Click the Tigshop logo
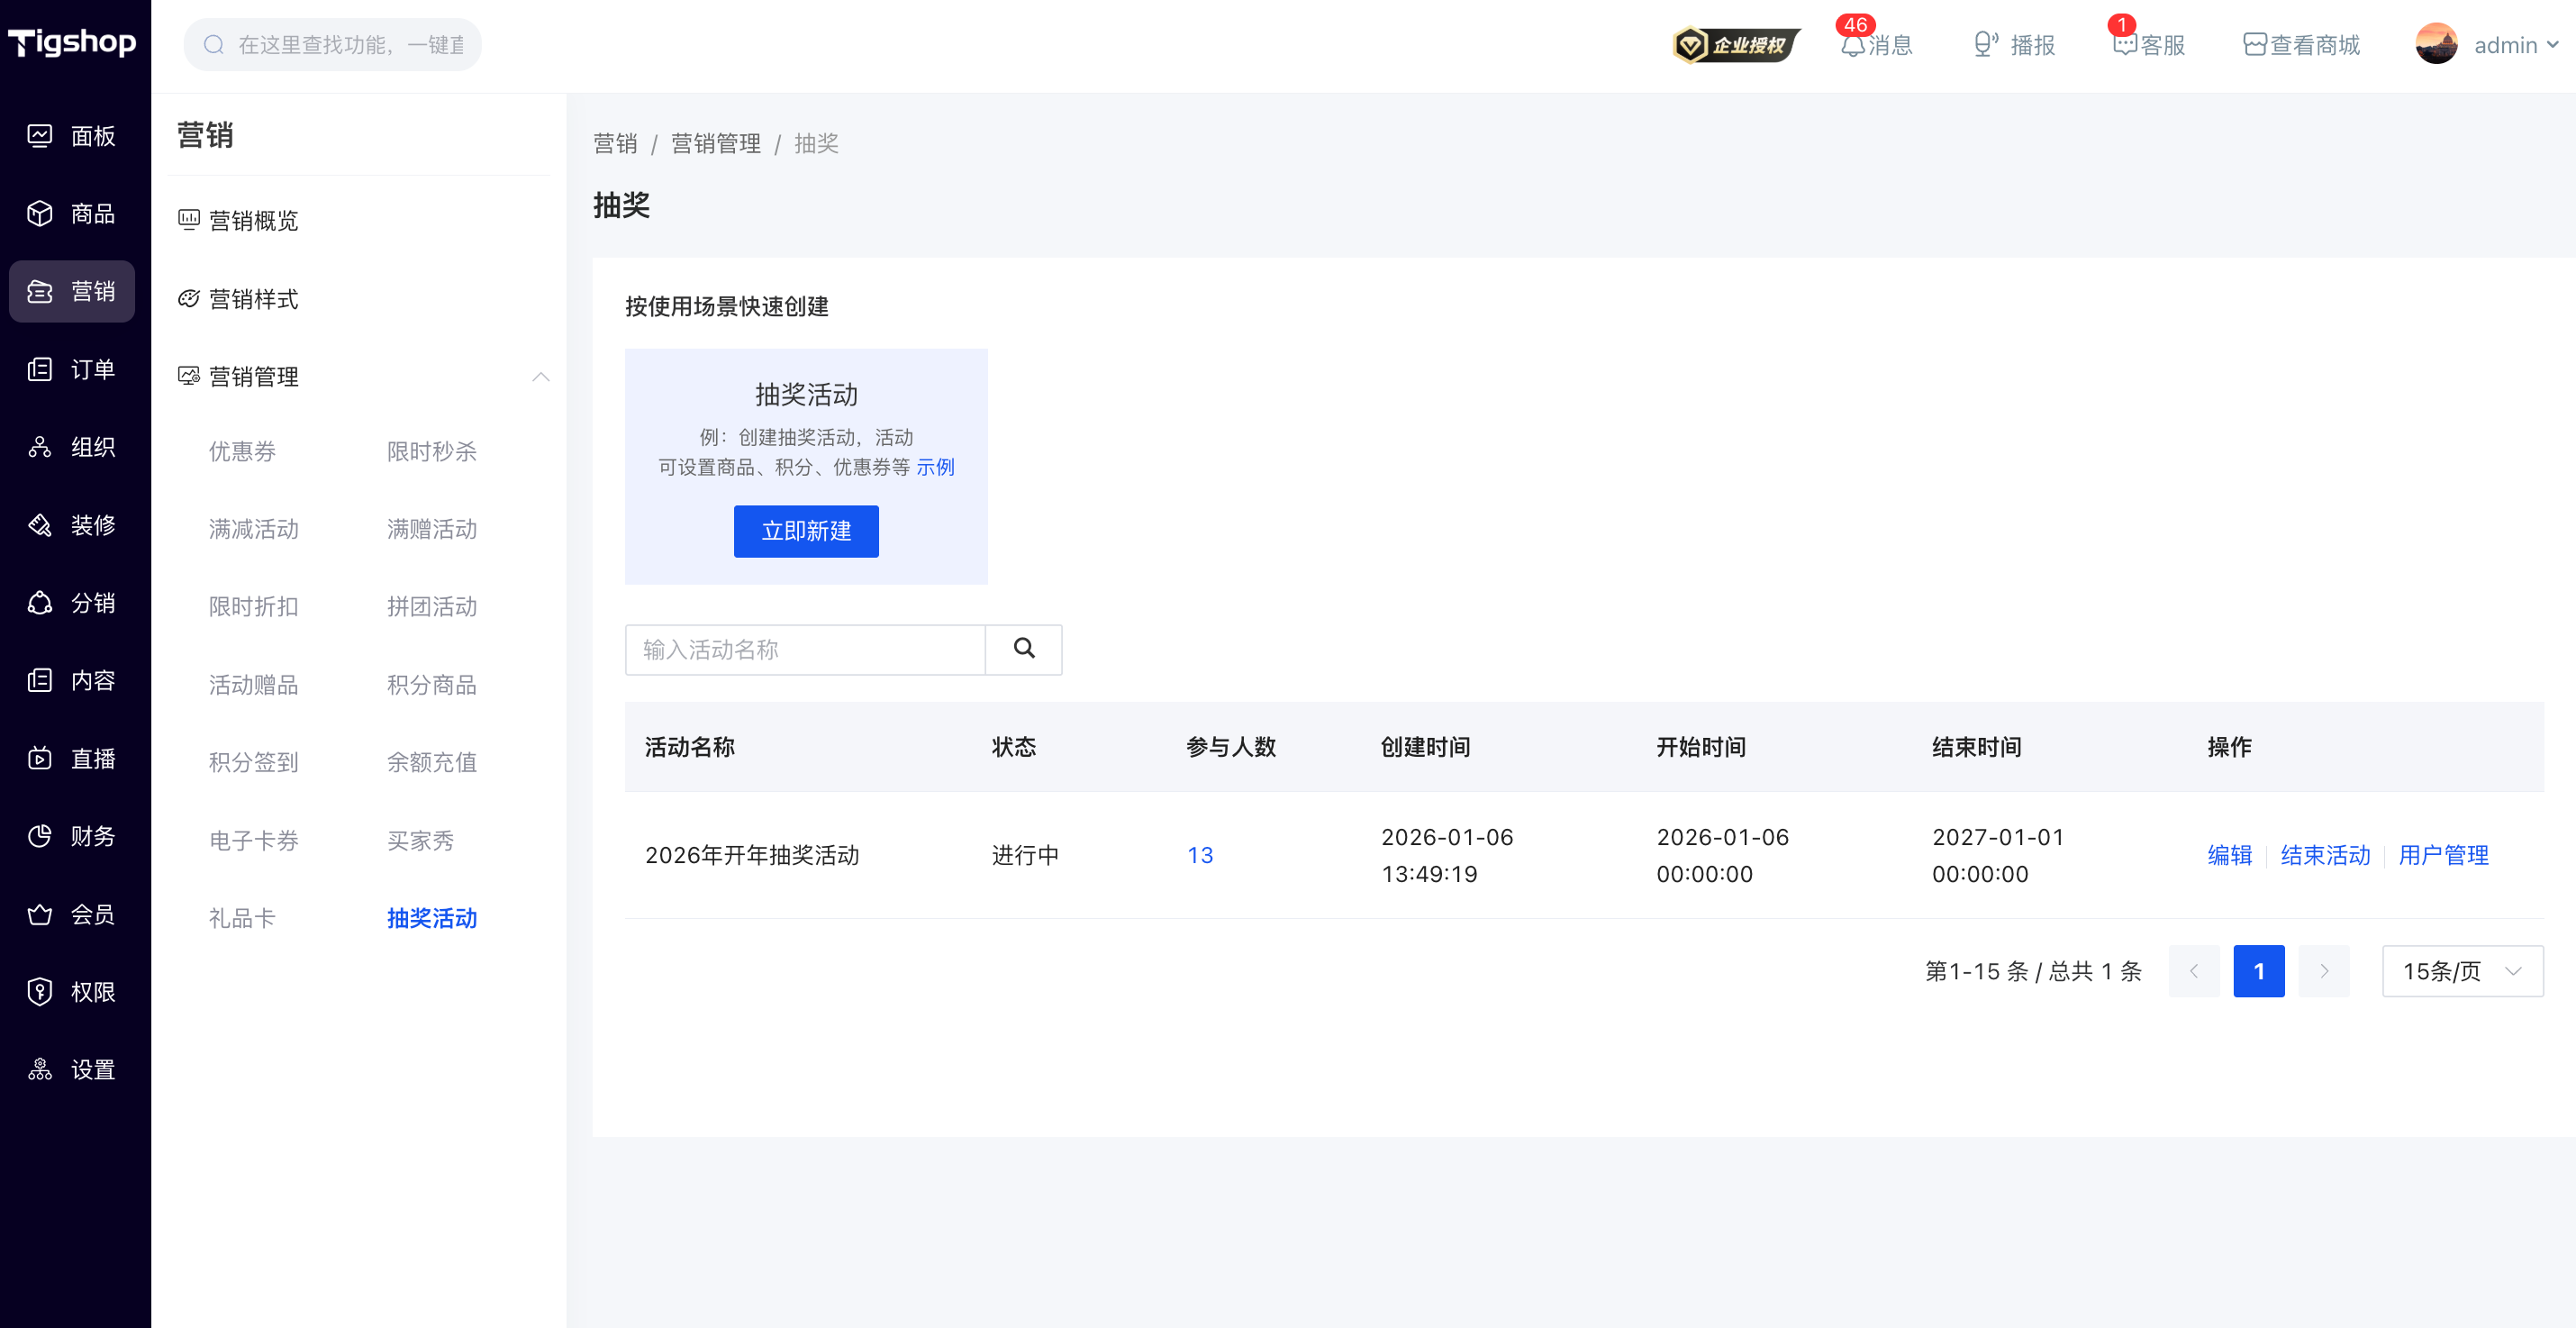Image resolution: width=2576 pixels, height=1328 pixels. coord(72,42)
